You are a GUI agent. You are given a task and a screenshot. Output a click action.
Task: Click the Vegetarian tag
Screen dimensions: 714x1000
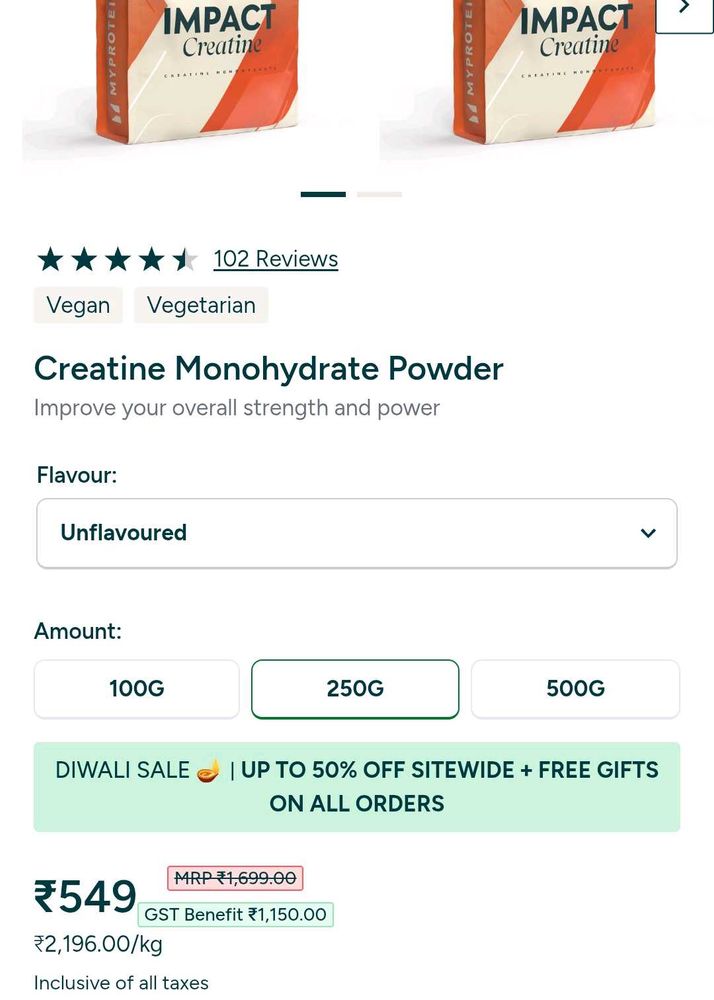click(x=201, y=305)
